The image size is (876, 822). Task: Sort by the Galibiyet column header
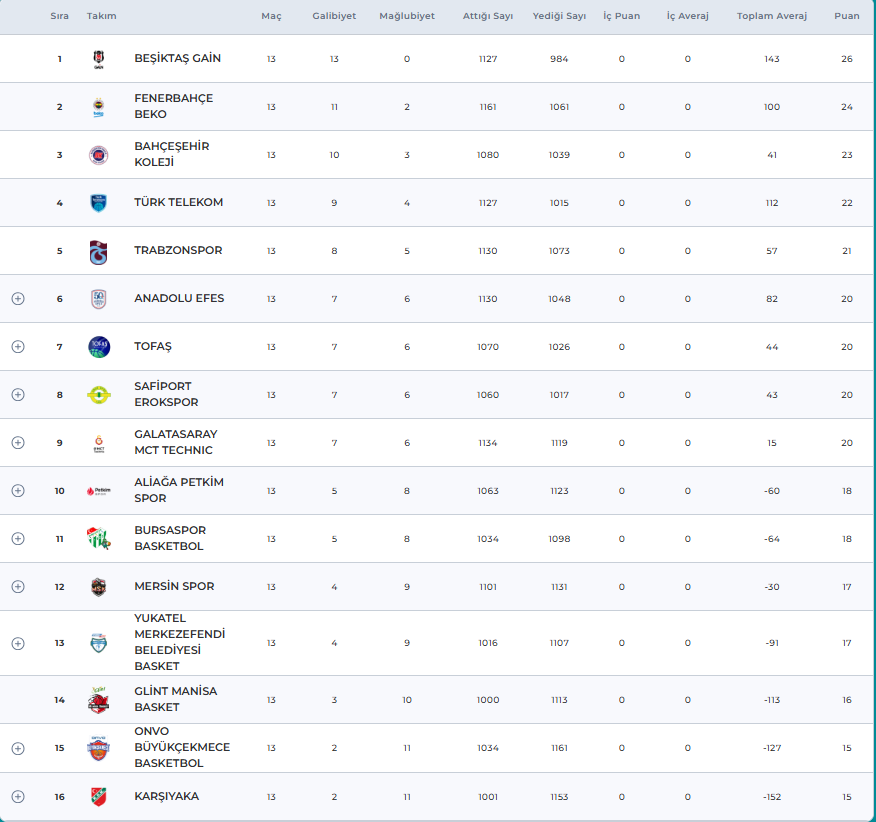click(x=334, y=17)
